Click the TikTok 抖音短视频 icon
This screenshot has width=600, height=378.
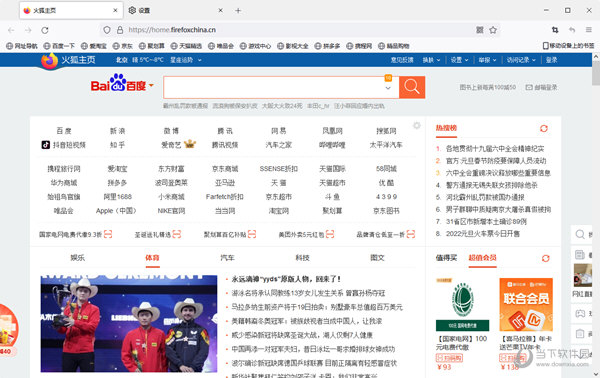(x=46, y=145)
